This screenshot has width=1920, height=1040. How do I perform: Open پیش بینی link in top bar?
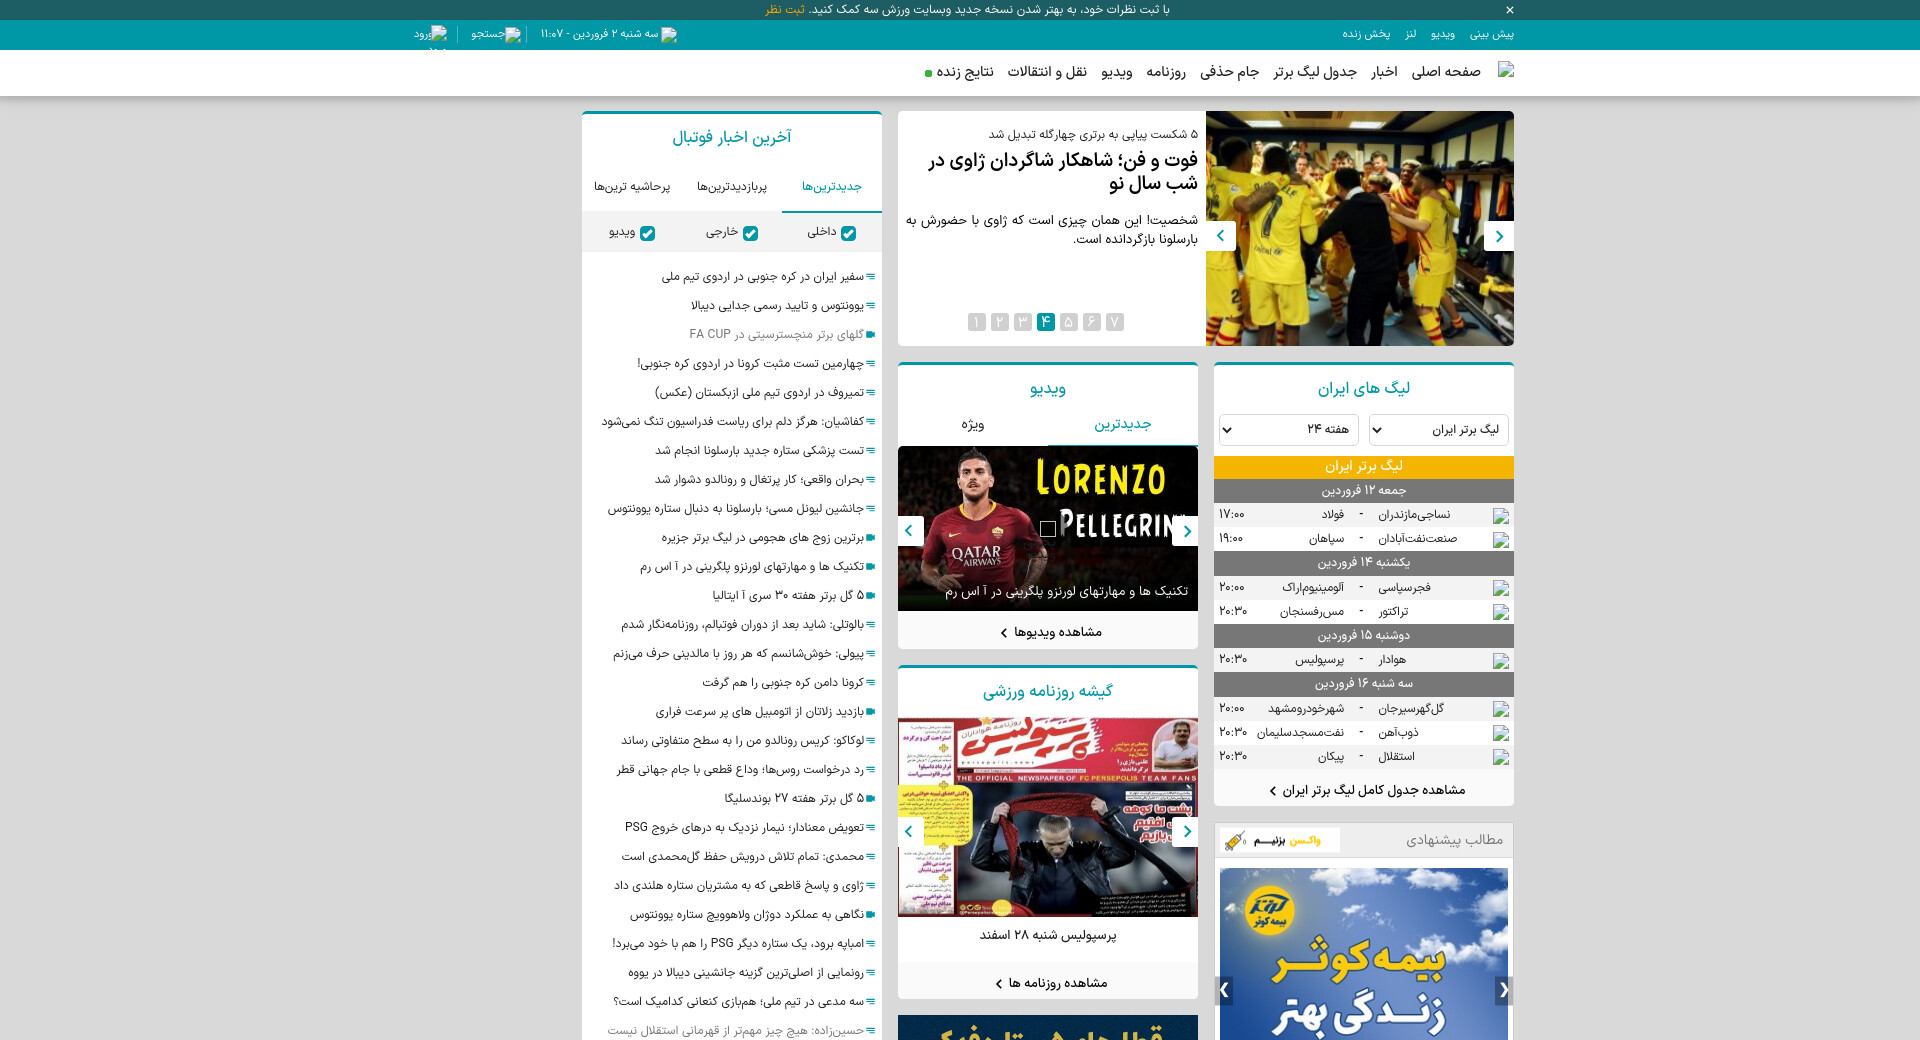click(1492, 34)
